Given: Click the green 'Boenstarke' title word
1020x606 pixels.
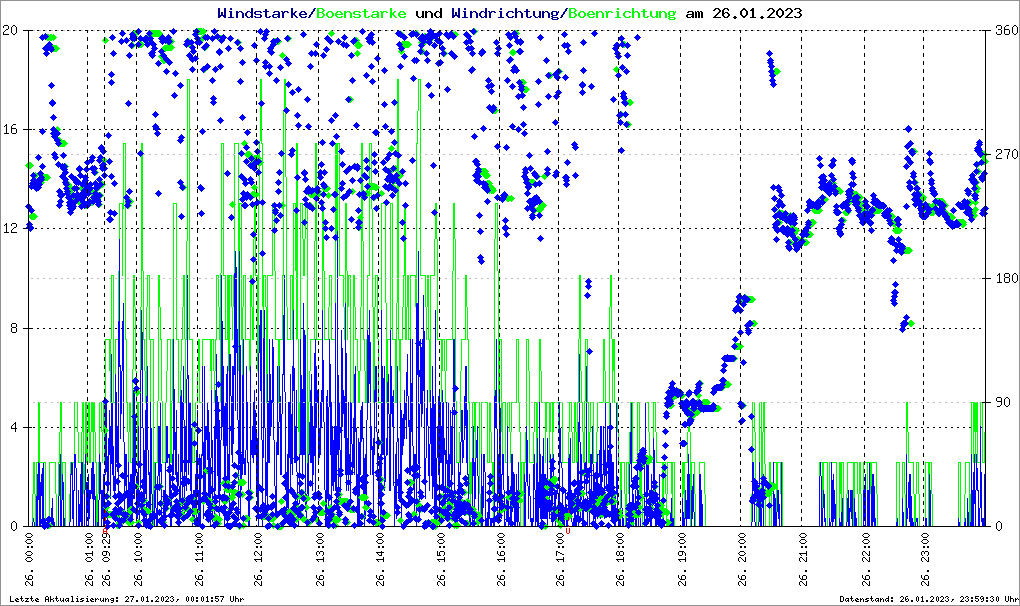Looking at the screenshot, I should (x=361, y=13).
